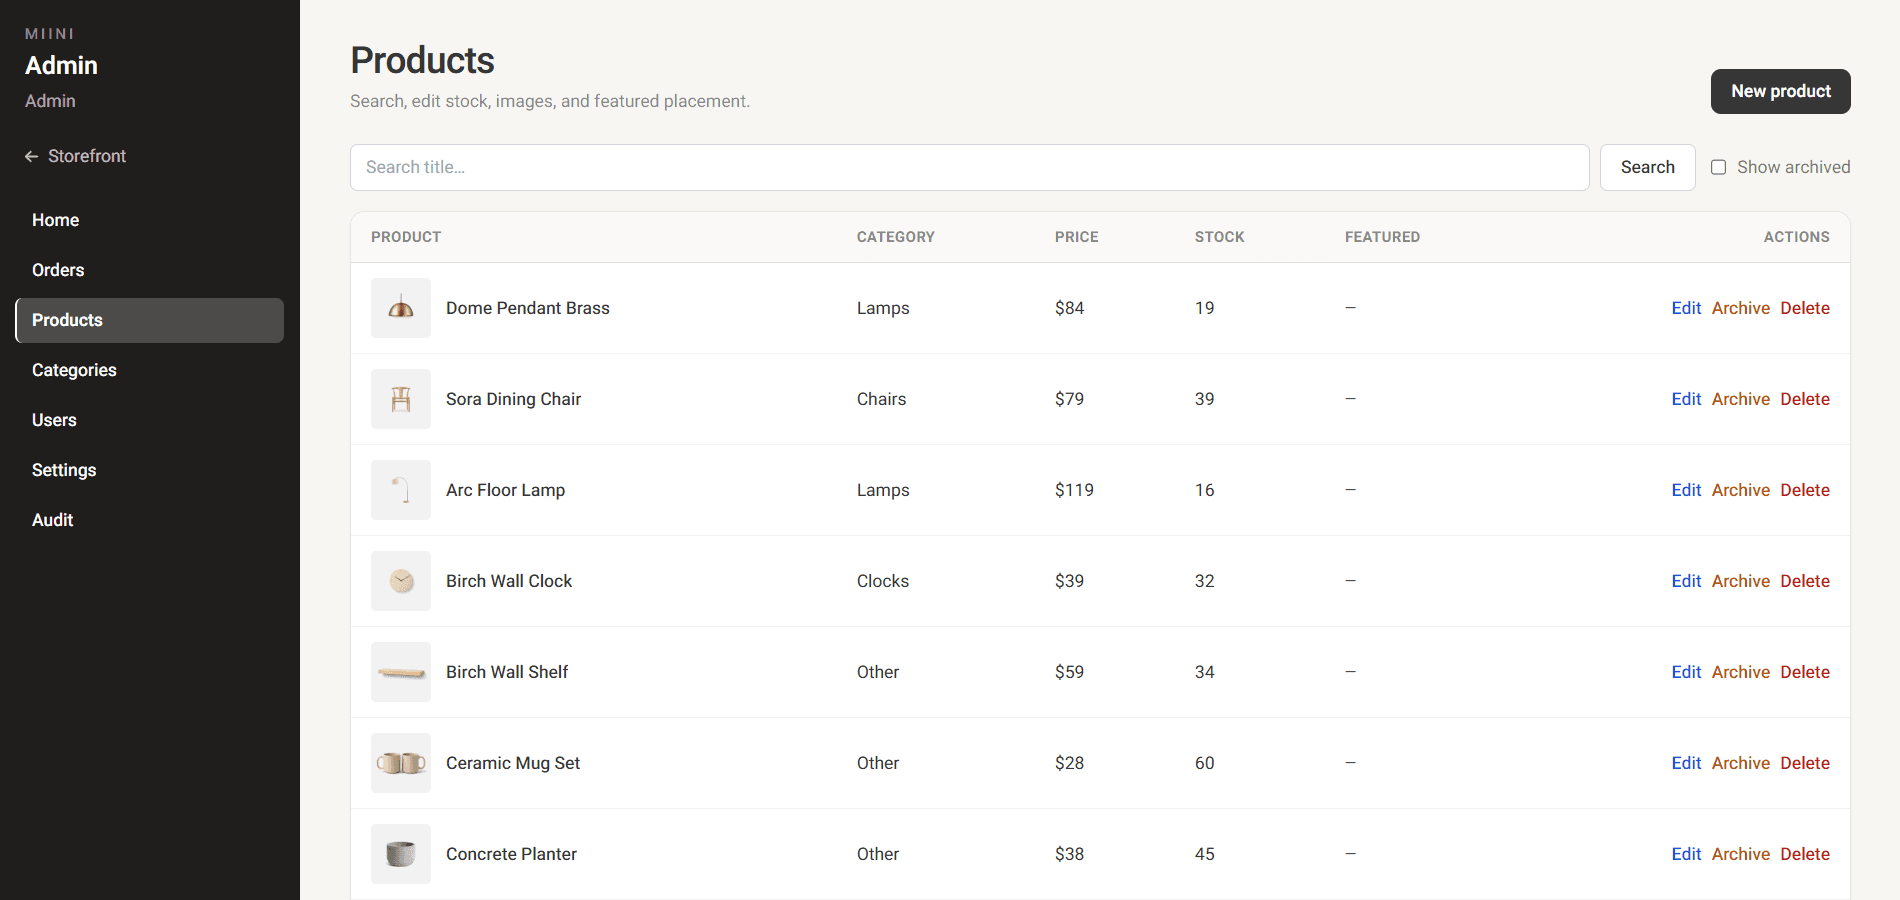Click the Search button
Image resolution: width=1900 pixels, height=900 pixels.
coord(1648,167)
